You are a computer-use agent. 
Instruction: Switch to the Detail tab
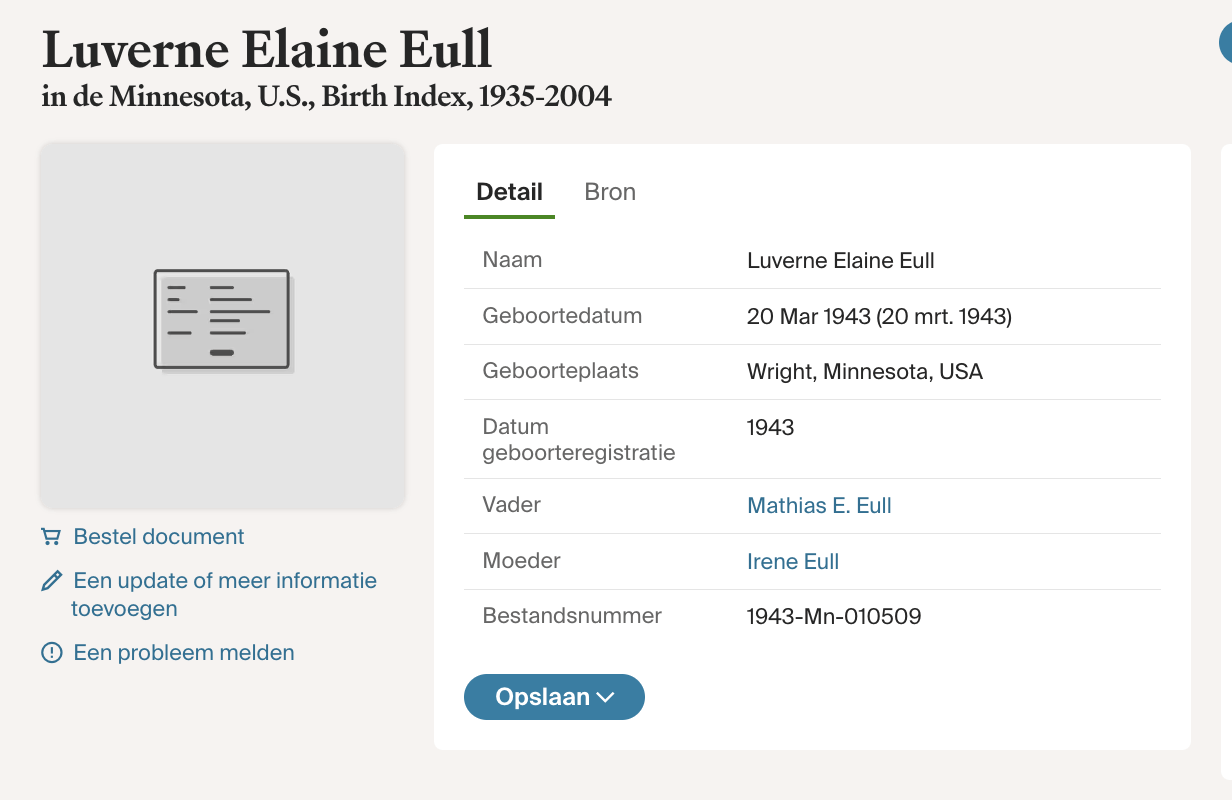pos(509,192)
